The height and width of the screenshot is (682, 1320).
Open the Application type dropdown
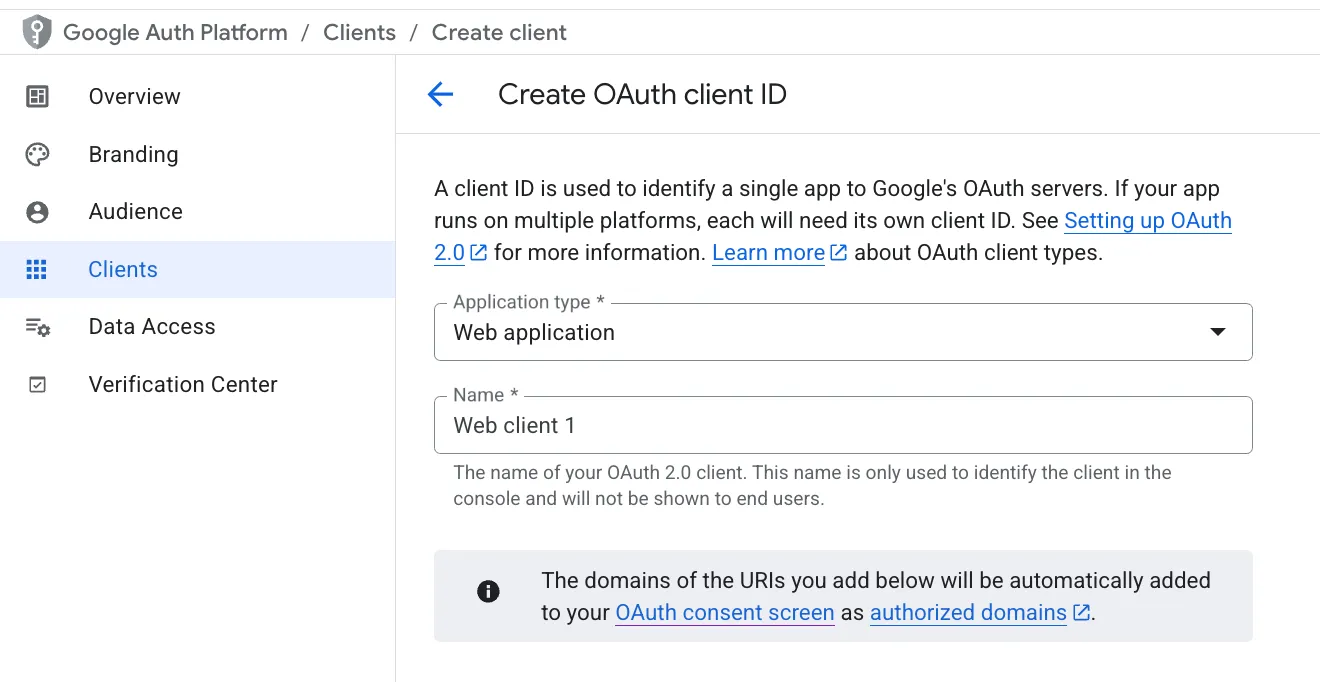[820, 332]
